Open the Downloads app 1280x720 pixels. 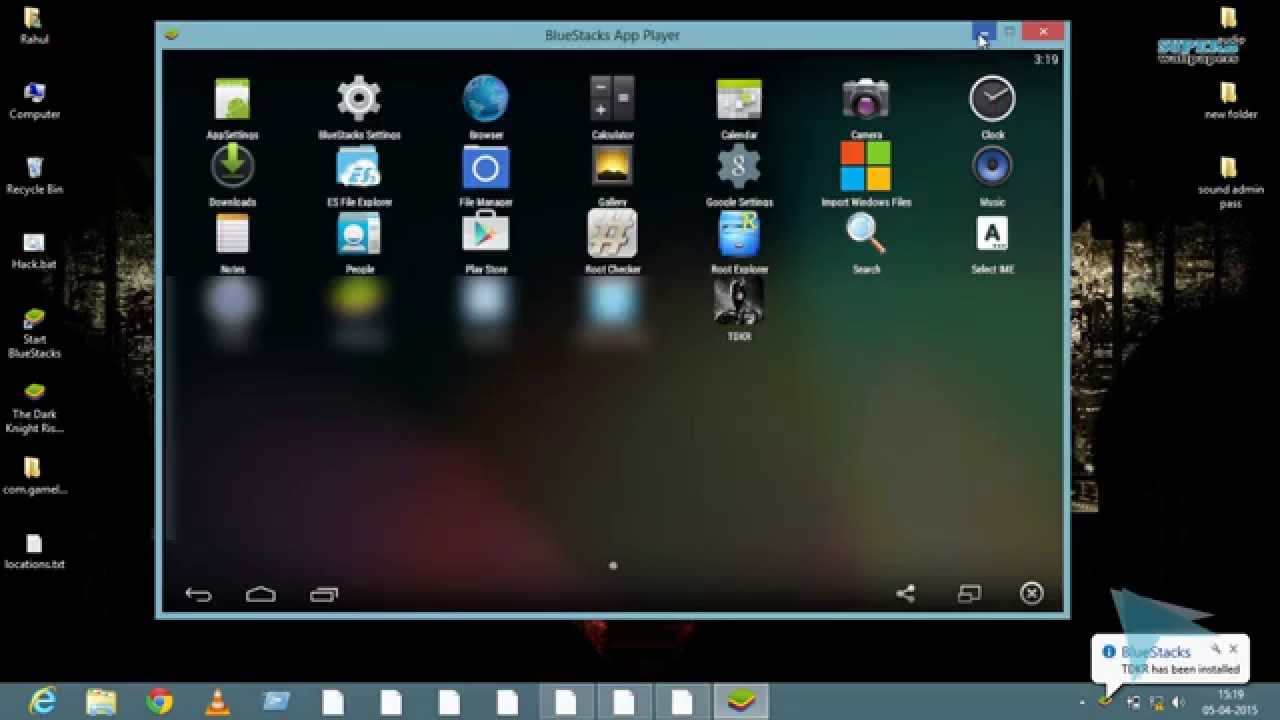[232, 167]
